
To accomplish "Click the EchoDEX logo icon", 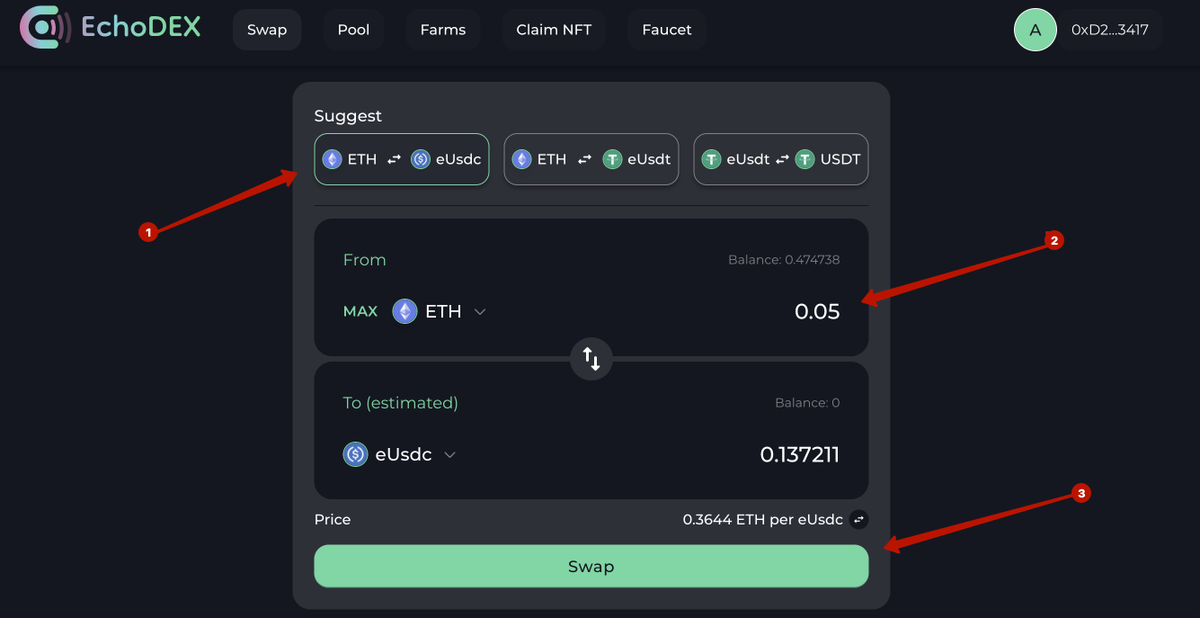I will point(44,28).
